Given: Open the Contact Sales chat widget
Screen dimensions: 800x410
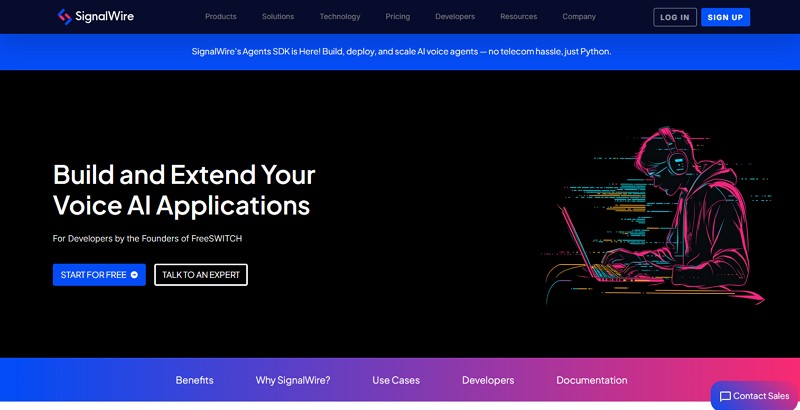Looking at the screenshot, I should (x=755, y=396).
